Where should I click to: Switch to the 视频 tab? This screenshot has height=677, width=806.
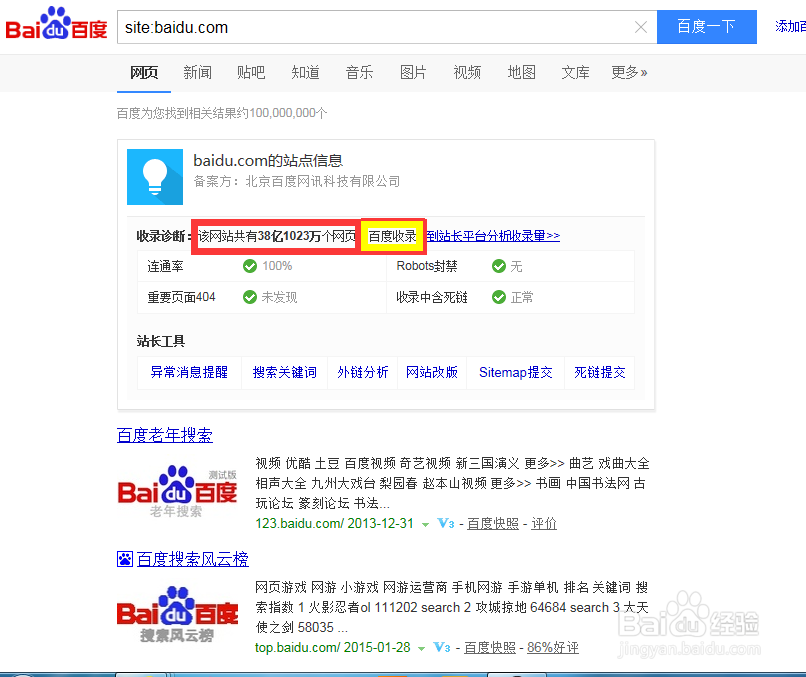(x=467, y=72)
